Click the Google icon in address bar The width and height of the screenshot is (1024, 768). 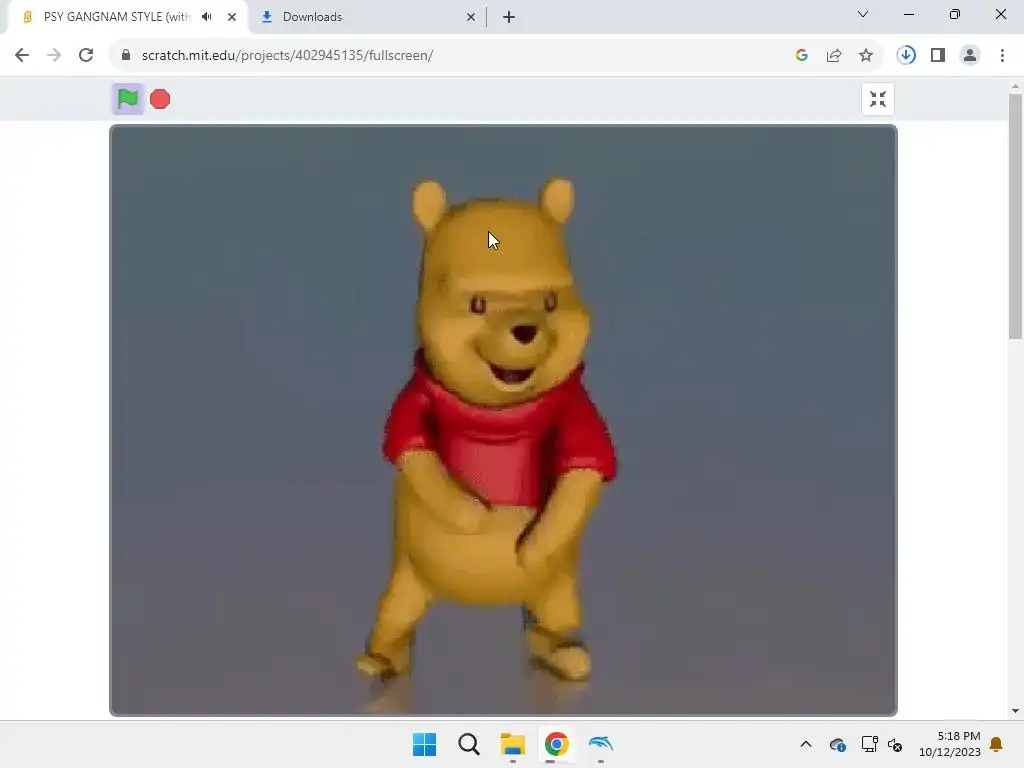tap(802, 56)
